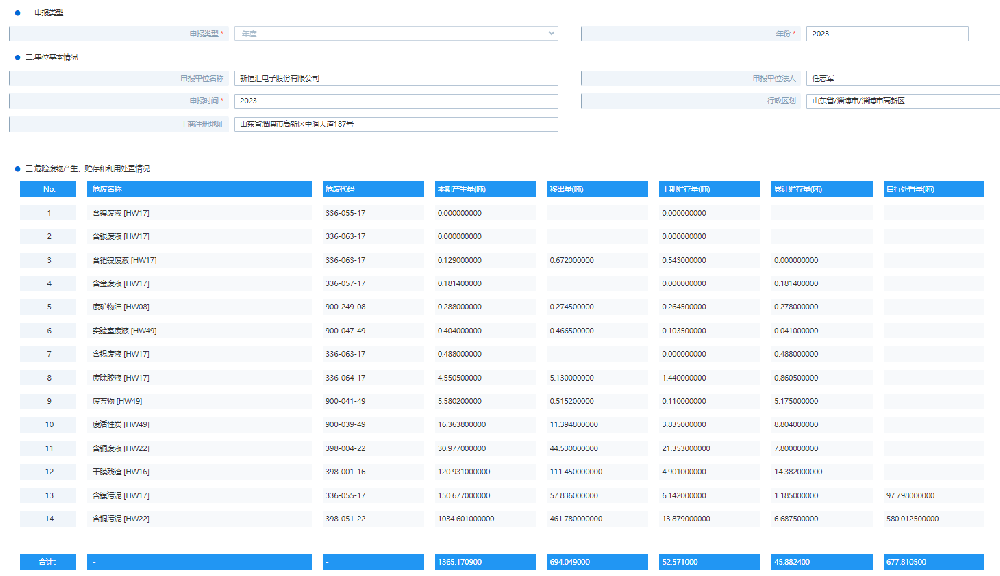Image resolution: width=1000 pixels, height=576 pixels.
Task: Click waste code 900-041-49 in row 9
Action: 345,401
